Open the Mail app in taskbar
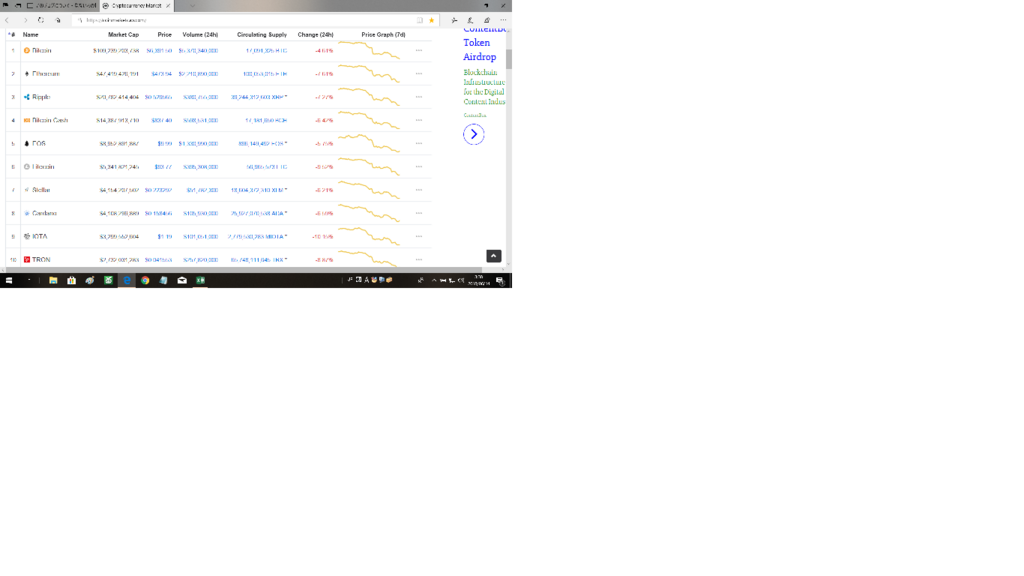This screenshot has width=1024, height=576. point(182,280)
